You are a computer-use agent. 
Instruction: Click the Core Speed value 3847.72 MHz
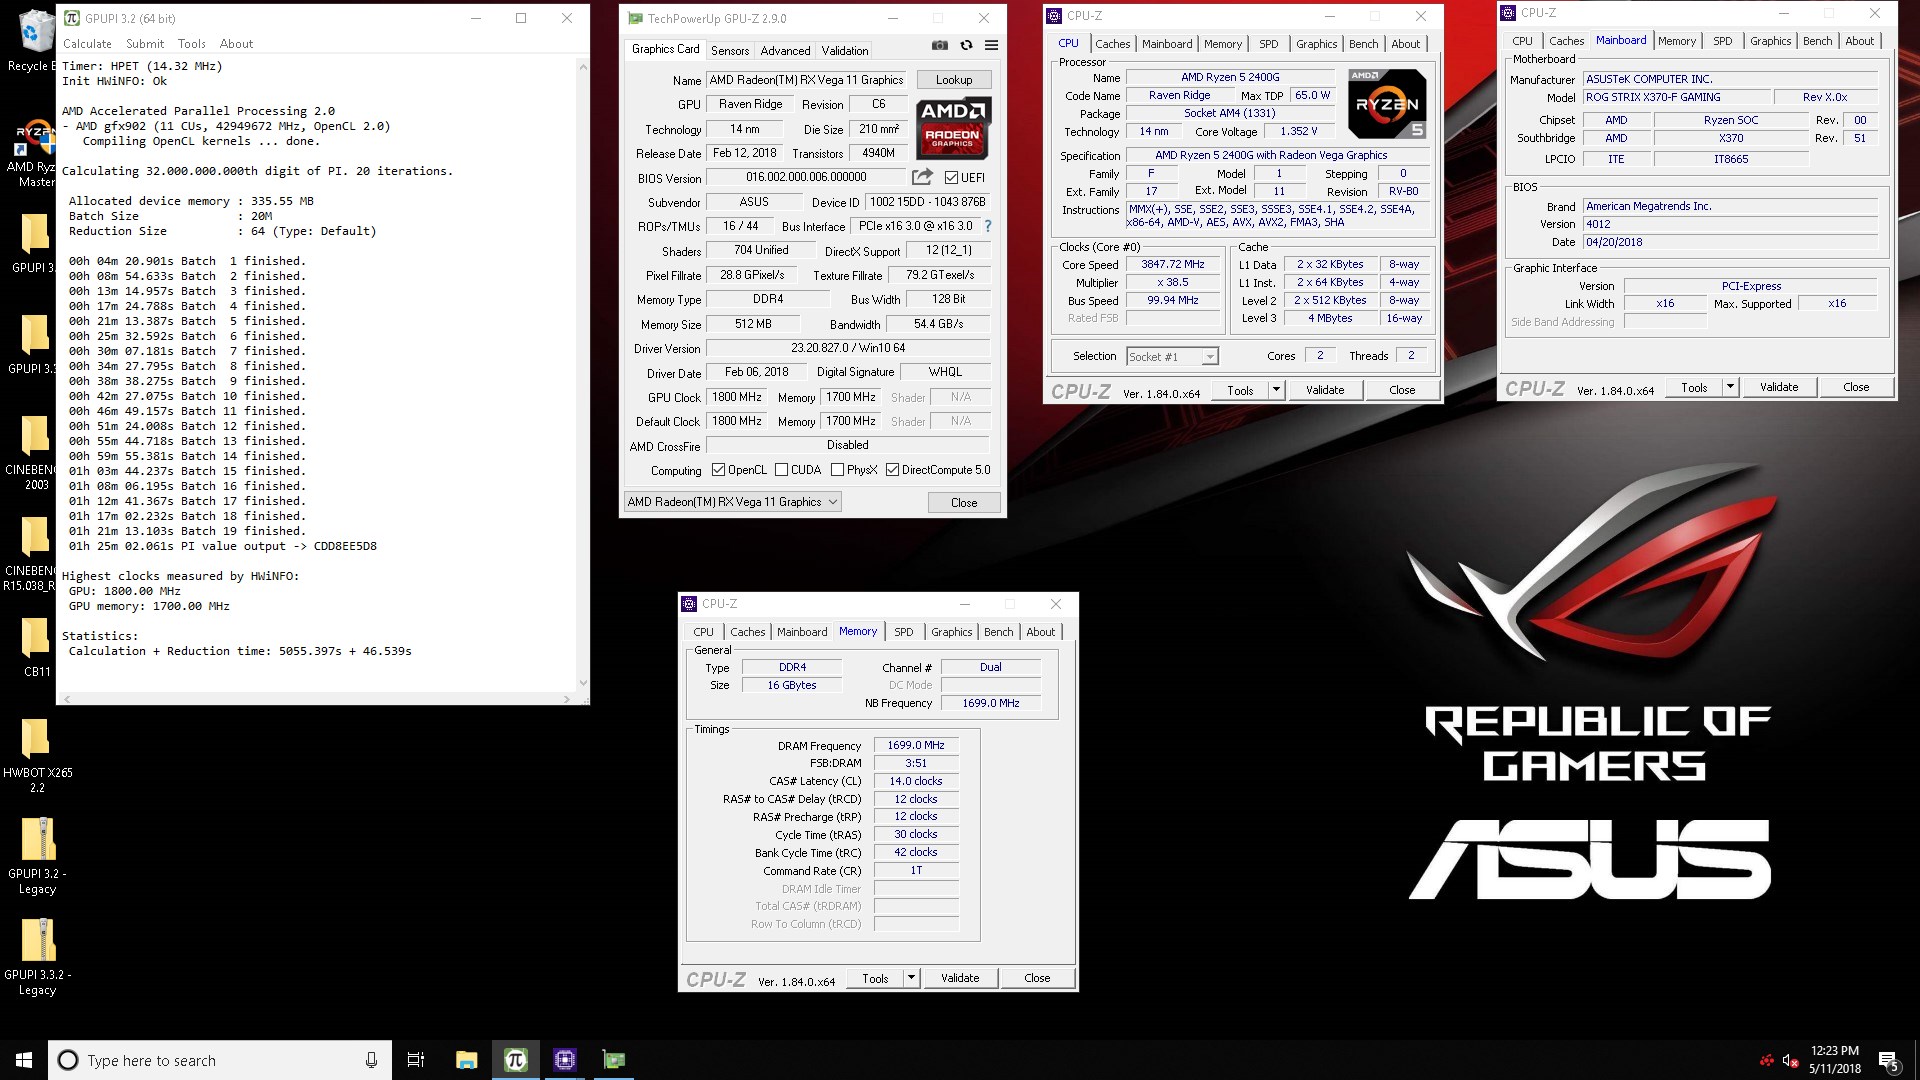point(1172,265)
